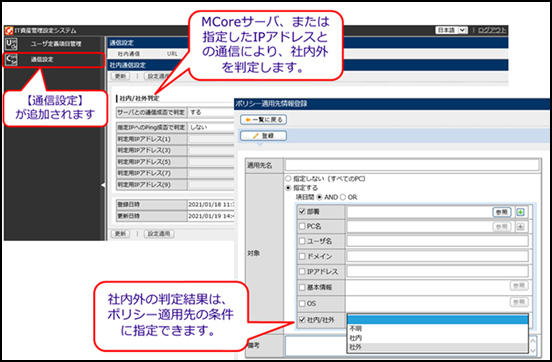Click the ユーザ定義項目管理 sidebar icon
This screenshot has width=552, height=362.
[x=11, y=44]
